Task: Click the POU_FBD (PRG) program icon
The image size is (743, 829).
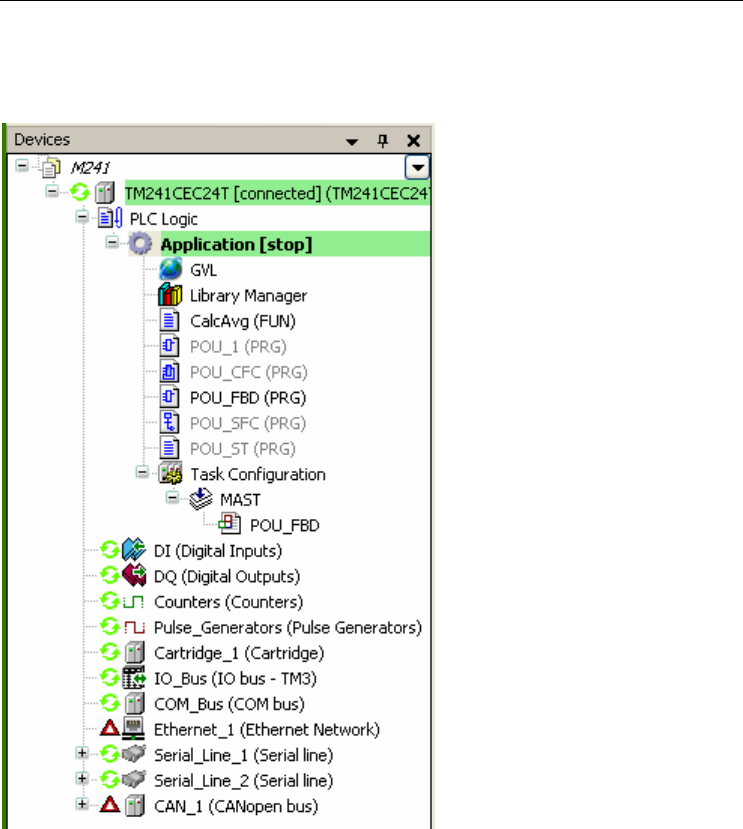Action: (169, 397)
